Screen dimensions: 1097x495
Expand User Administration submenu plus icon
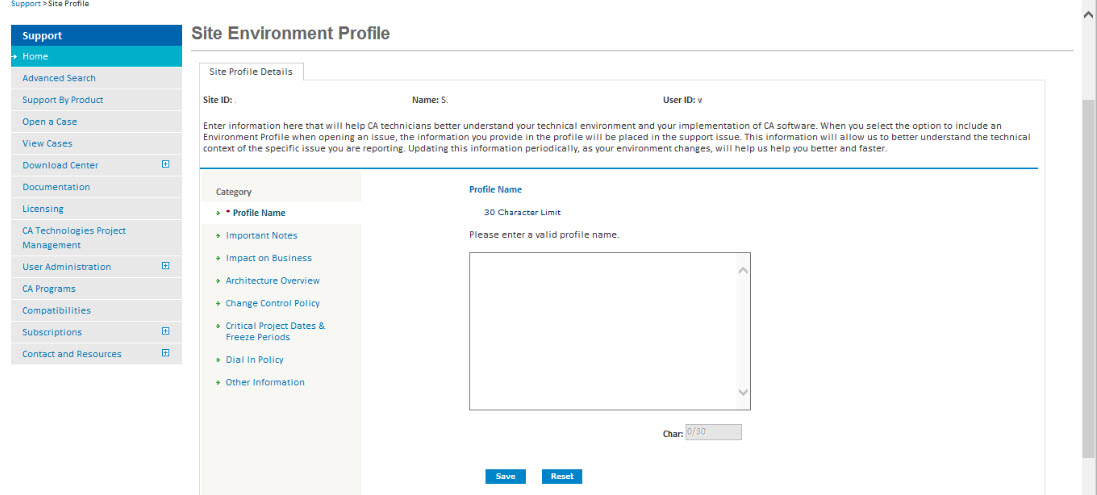pos(166,266)
